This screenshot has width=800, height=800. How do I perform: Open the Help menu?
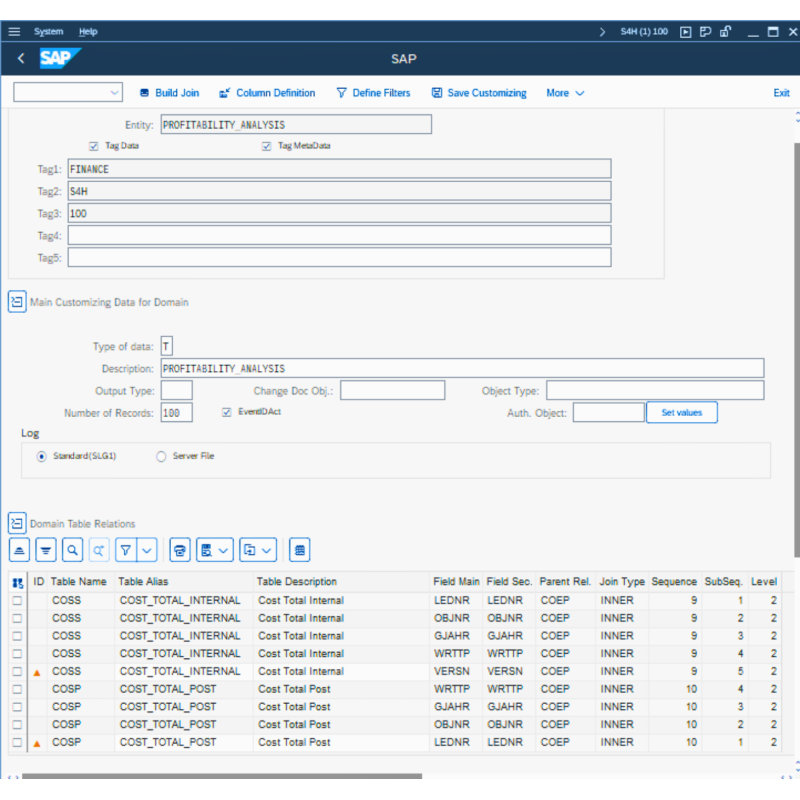[88, 32]
